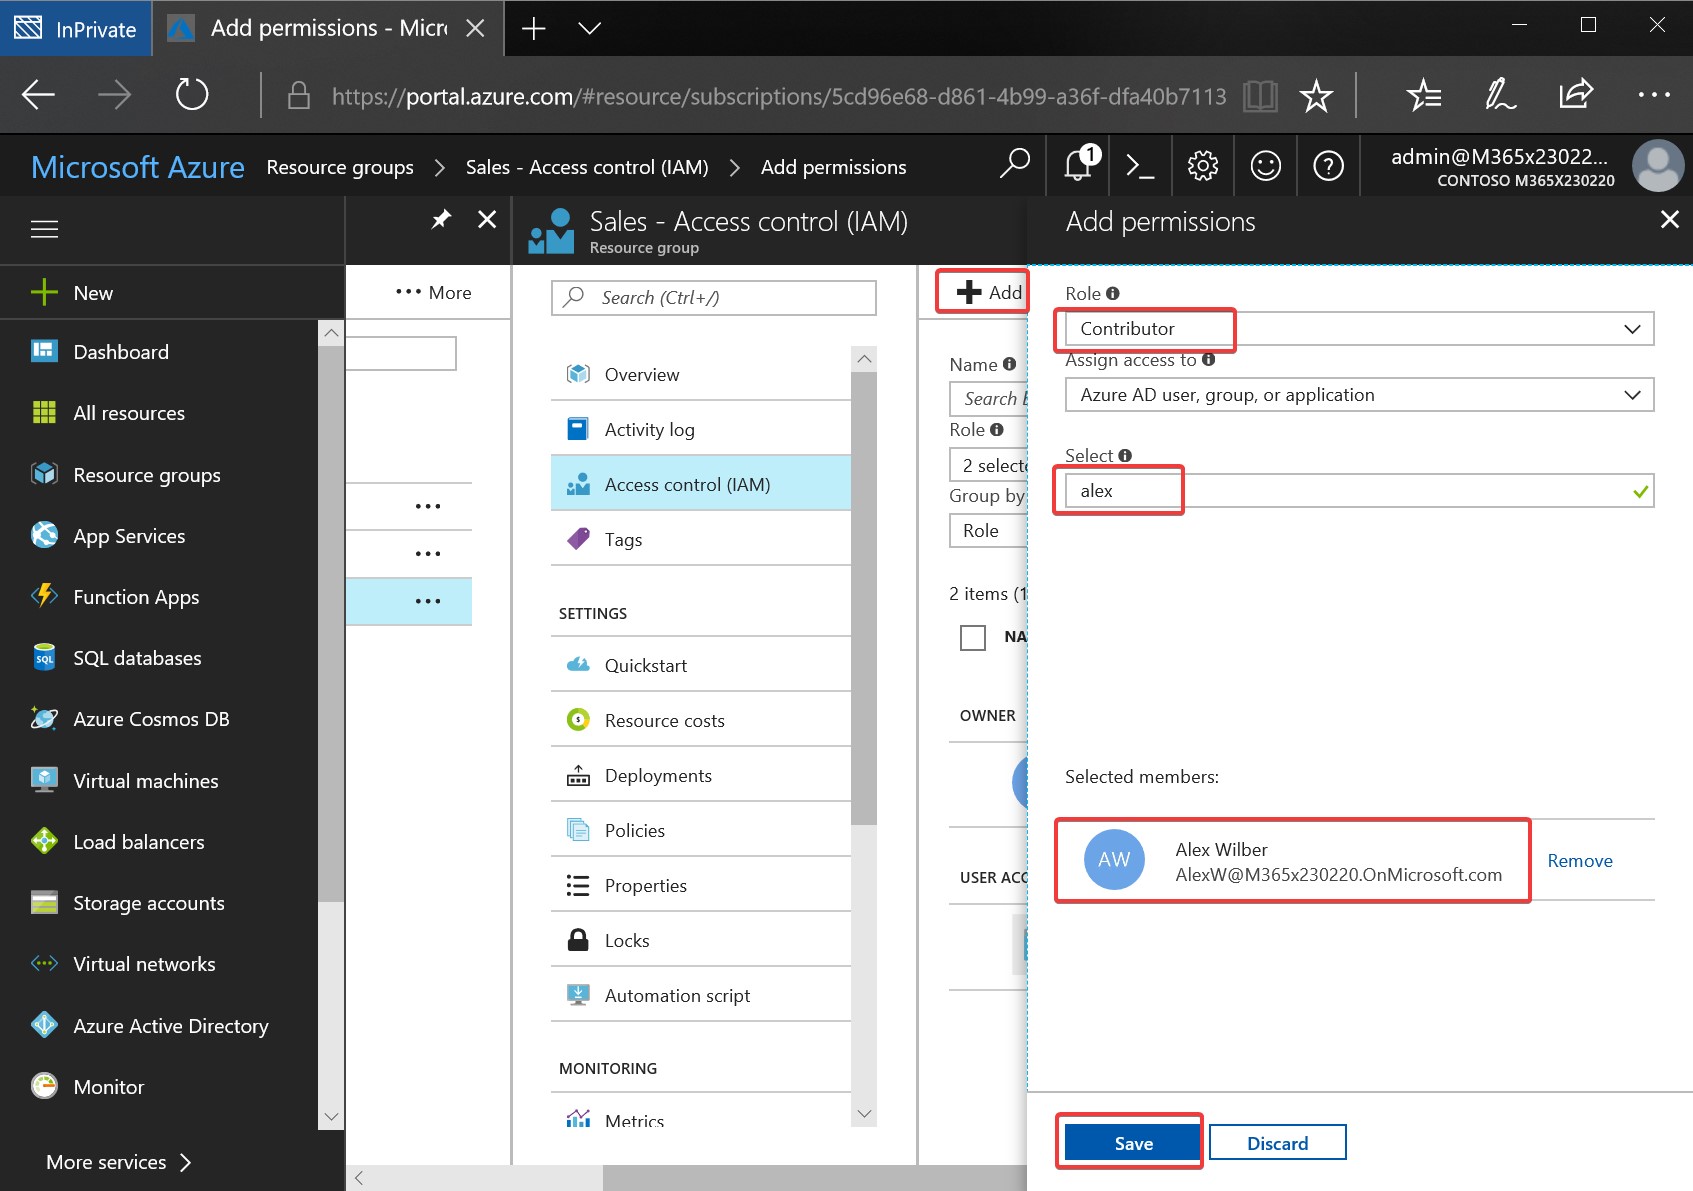Open the Group by Role dropdown
Viewport: 1693px width, 1191px height.
pyautogui.click(x=988, y=531)
